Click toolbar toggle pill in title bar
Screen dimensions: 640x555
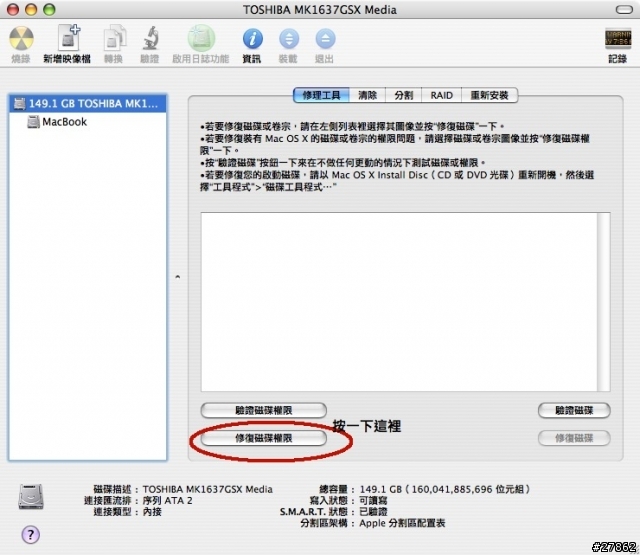(x=624, y=9)
